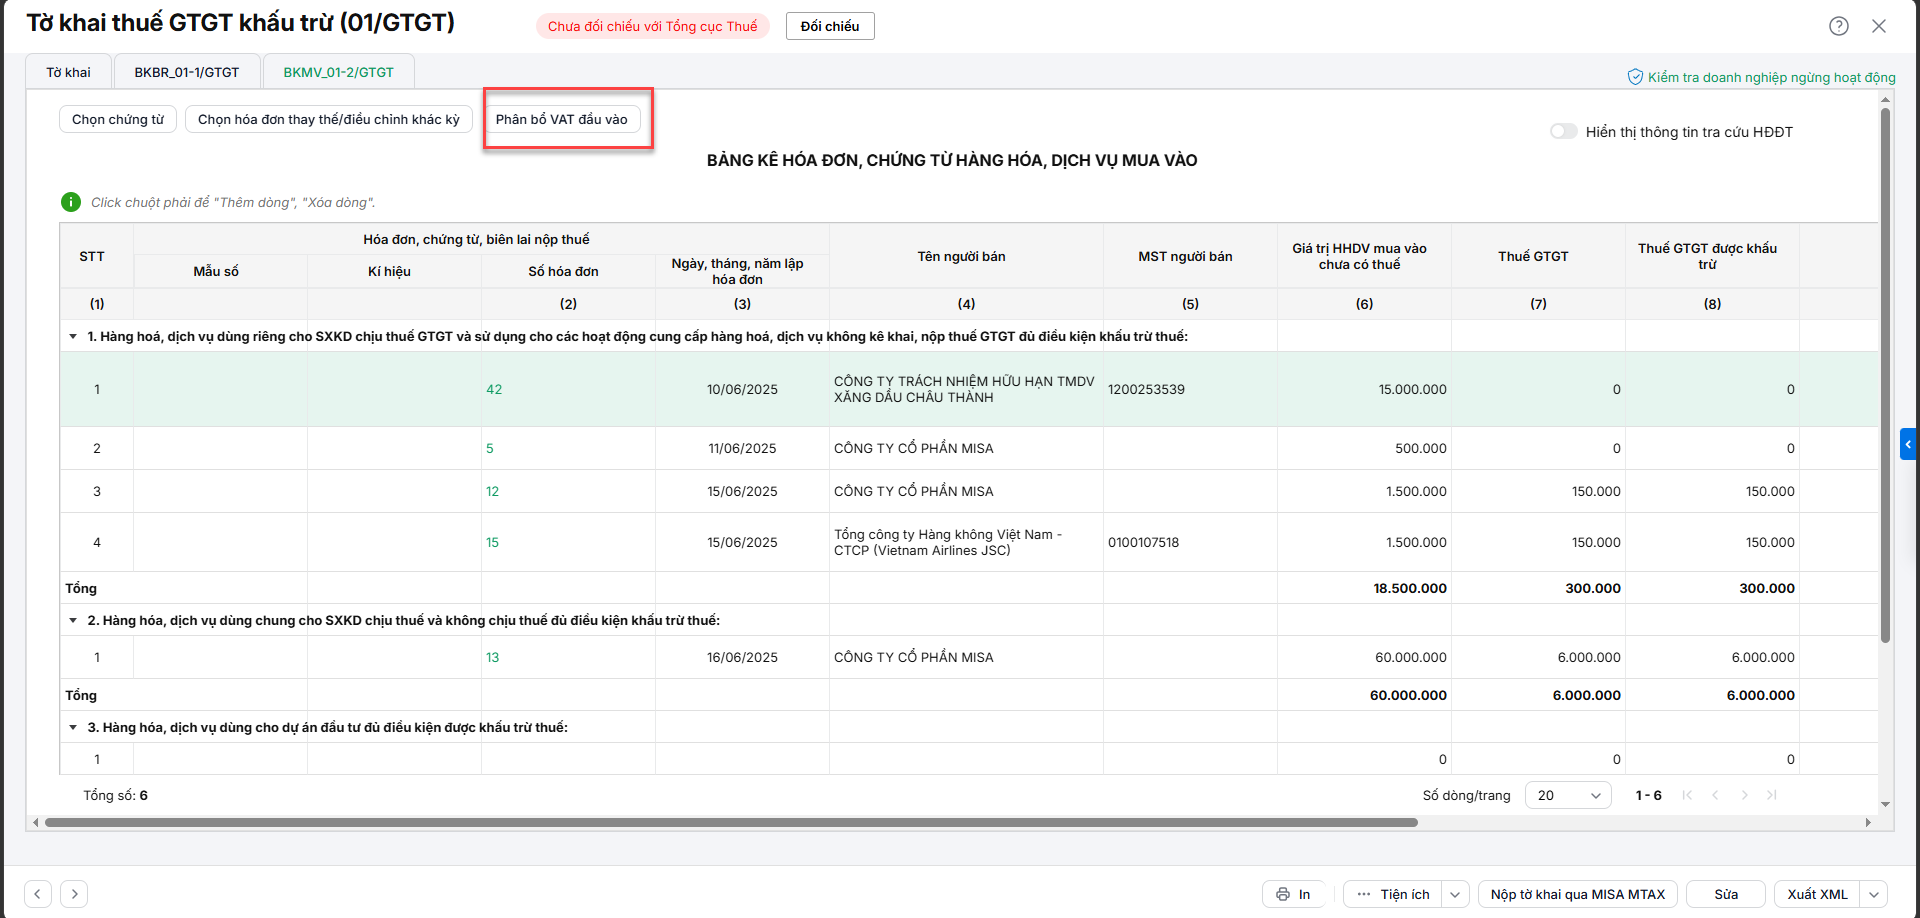Viewport: 1920px width, 918px height.
Task: Close the tax declaration window
Action: coord(1879,26)
